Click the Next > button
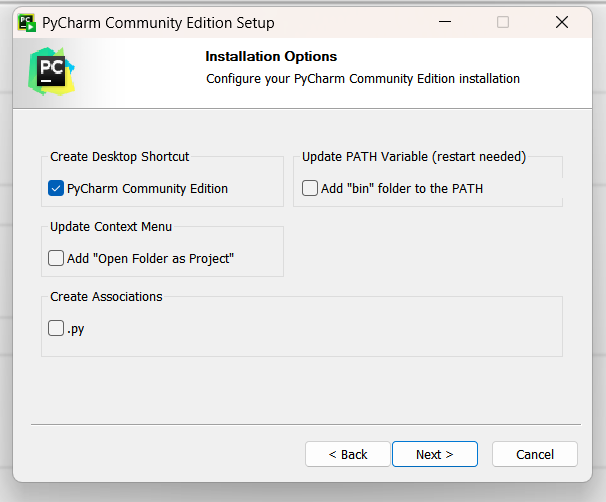The image size is (606, 502). pos(435,454)
